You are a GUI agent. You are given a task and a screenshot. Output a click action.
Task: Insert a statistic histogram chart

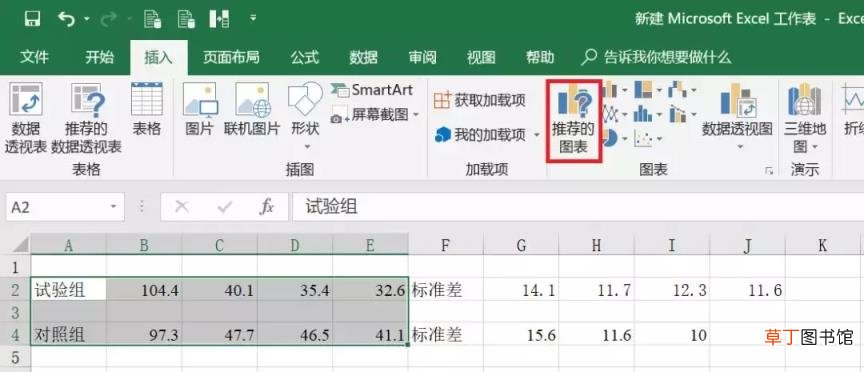click(647, 115)
